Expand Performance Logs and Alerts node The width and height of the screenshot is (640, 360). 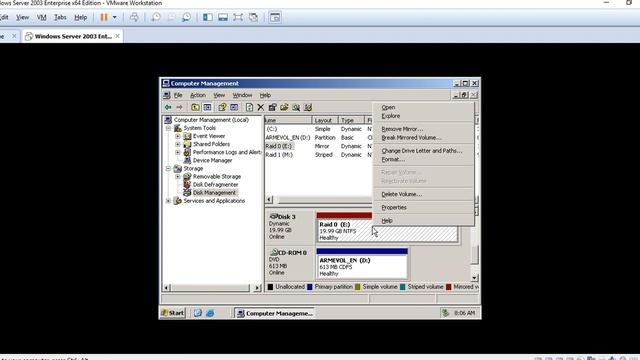[x=178, y=152]
